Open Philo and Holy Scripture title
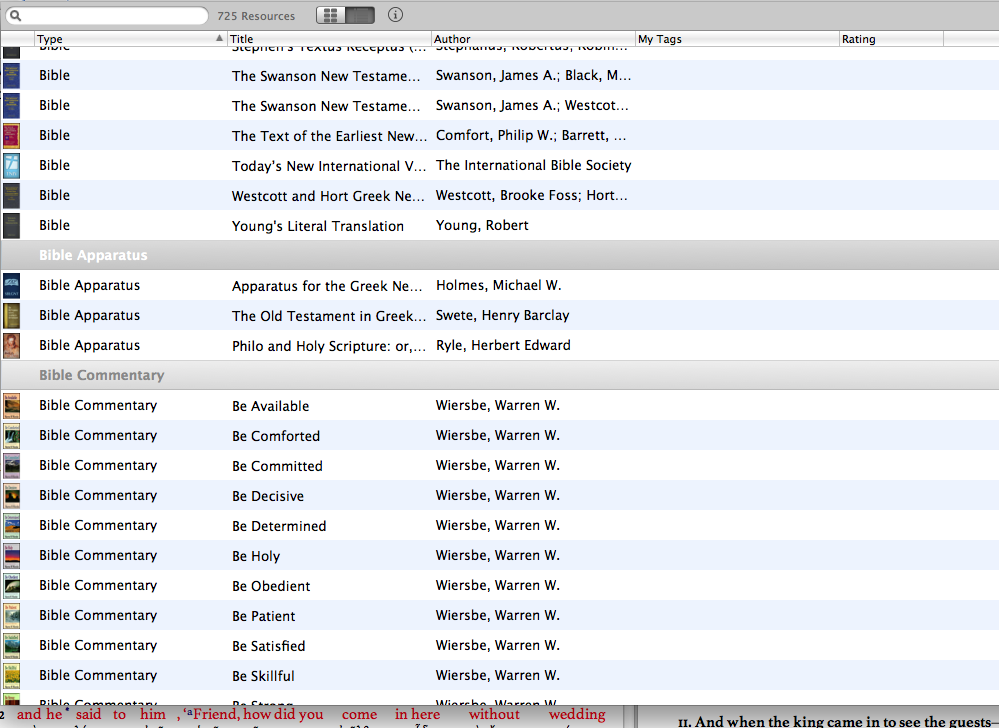The image size is (999, 728). pyautogui.click(x=329, y=346)
